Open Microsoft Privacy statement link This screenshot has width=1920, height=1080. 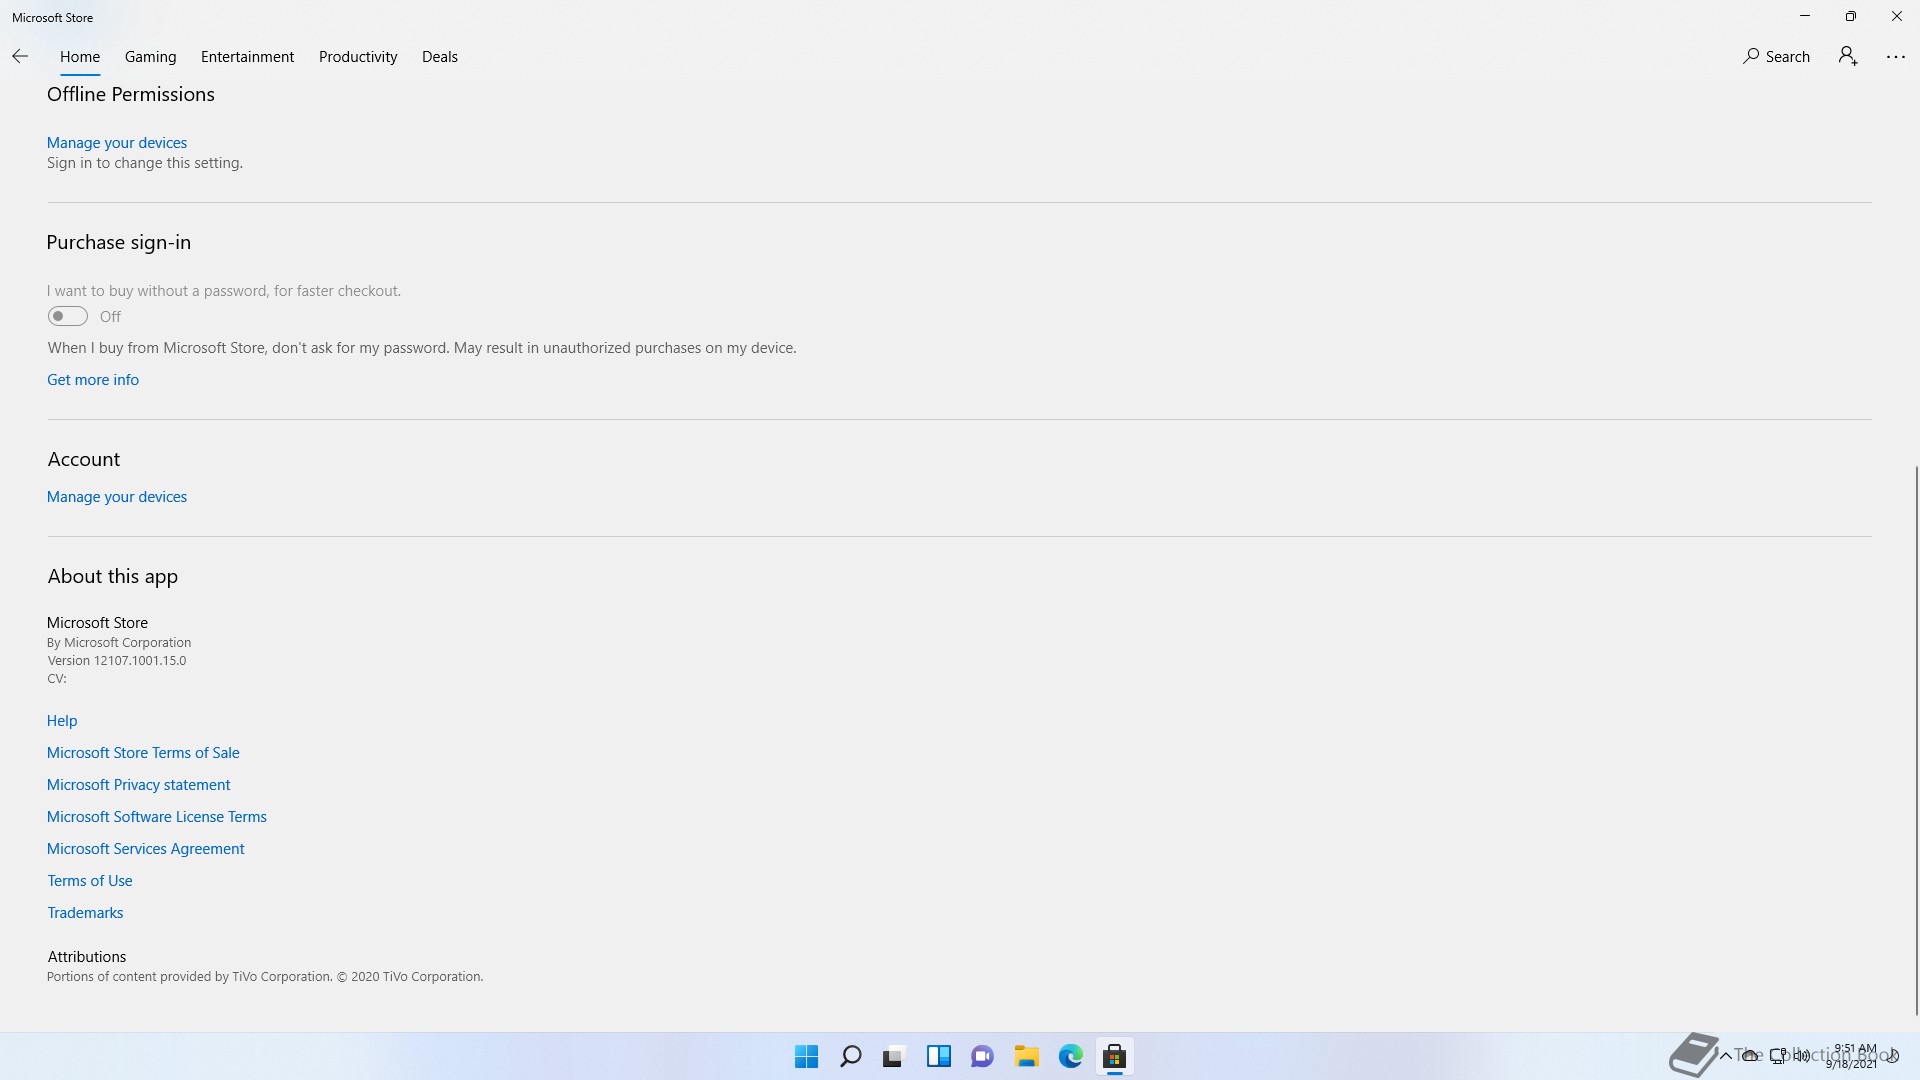(138, 785)
